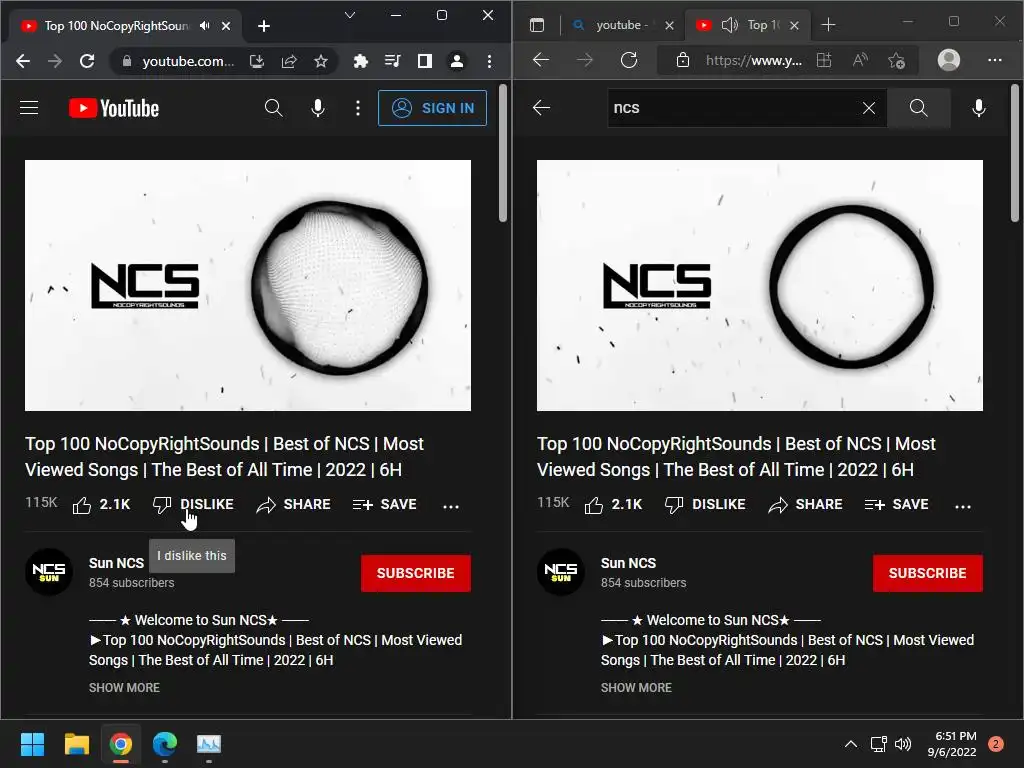Click voice search microphone in Edge window
This screenshot has height=768, width=1024.
click(x=978, y=108)
